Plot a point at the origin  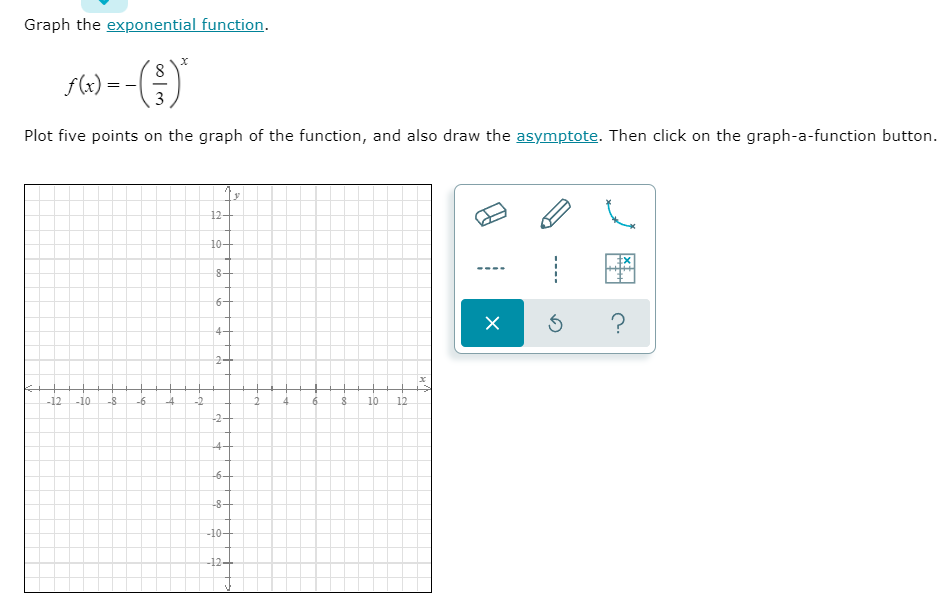pyautogui.click(x=229, y=390)
